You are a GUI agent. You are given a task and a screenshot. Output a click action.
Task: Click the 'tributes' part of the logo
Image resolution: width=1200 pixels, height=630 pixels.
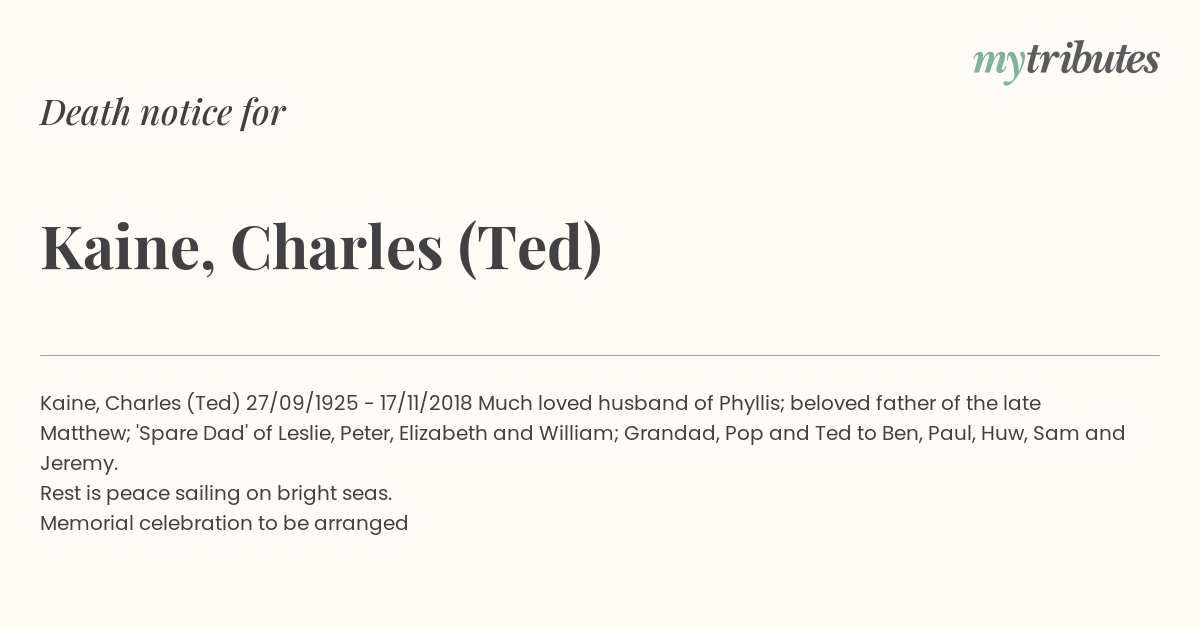tap(1093, 60)
